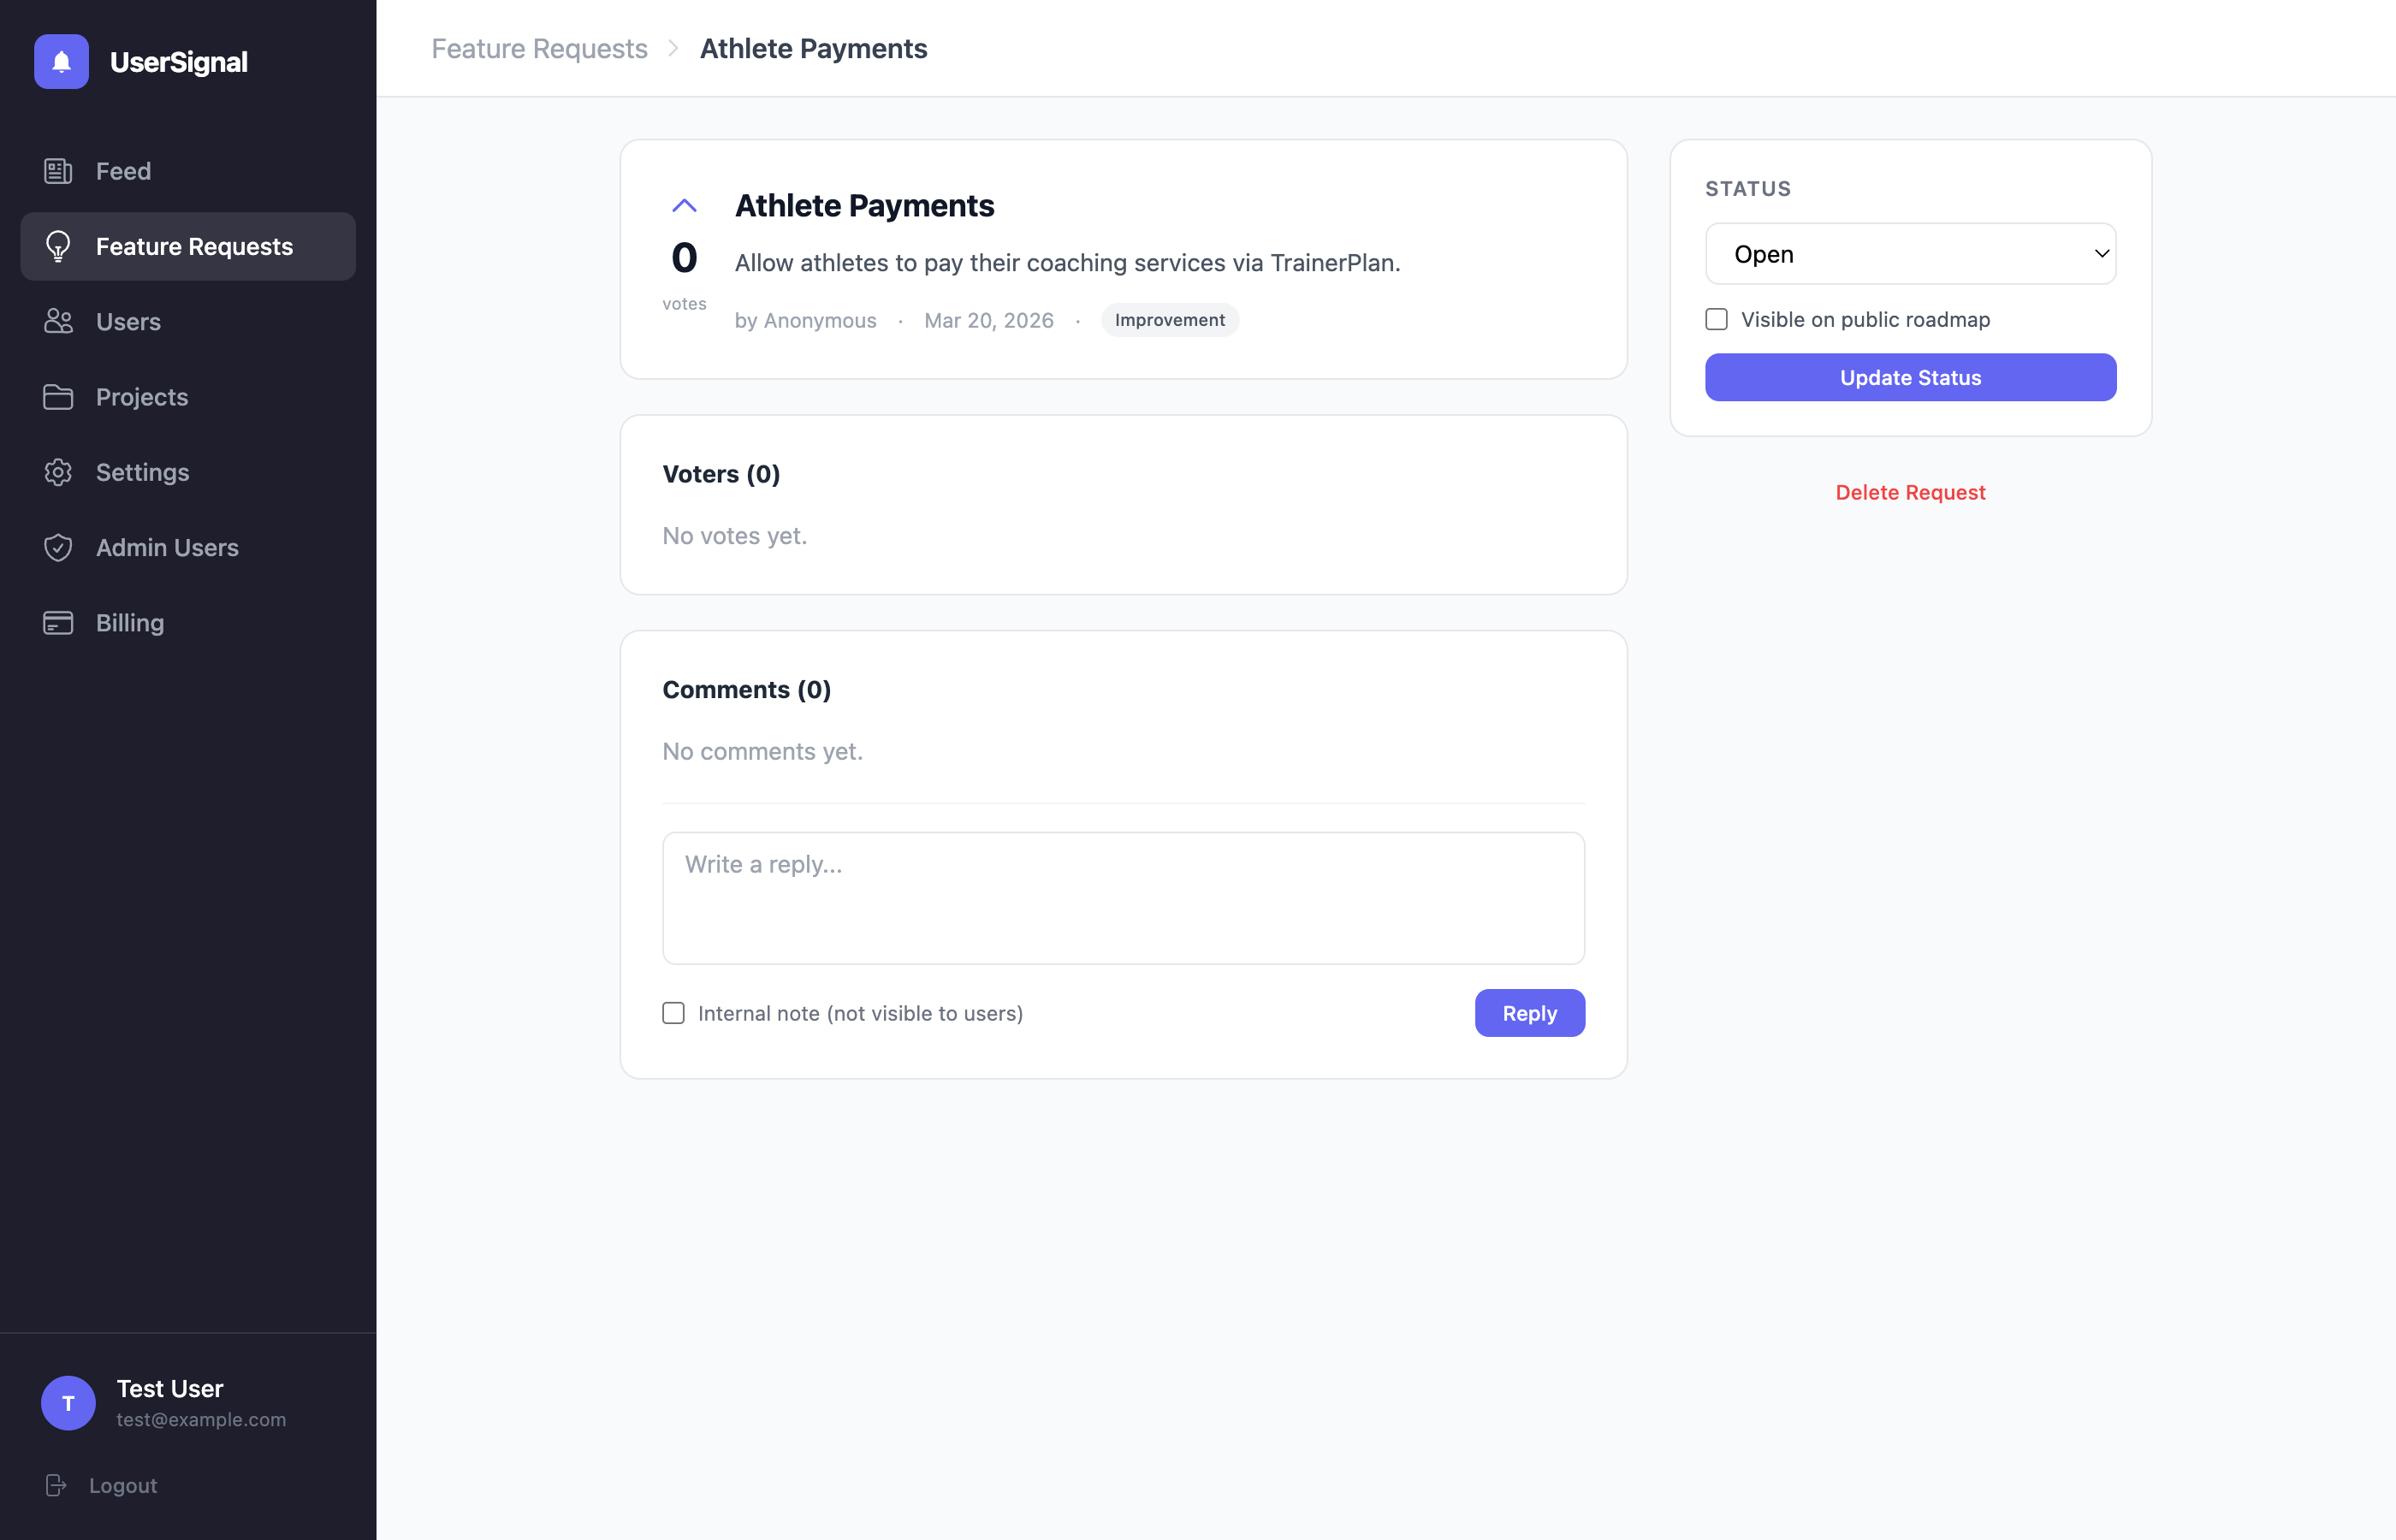Open Billing from the sidebar
2396x1540 pixels.
[130, 623]
